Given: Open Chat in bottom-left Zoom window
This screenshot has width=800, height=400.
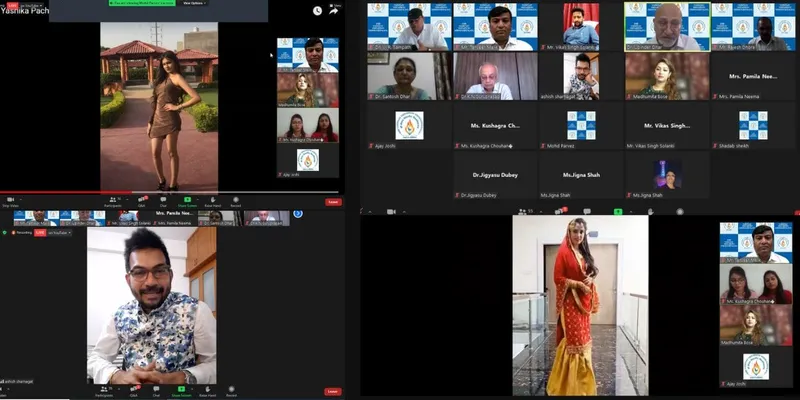Looking at the screenshot, I should click(156, 391).
